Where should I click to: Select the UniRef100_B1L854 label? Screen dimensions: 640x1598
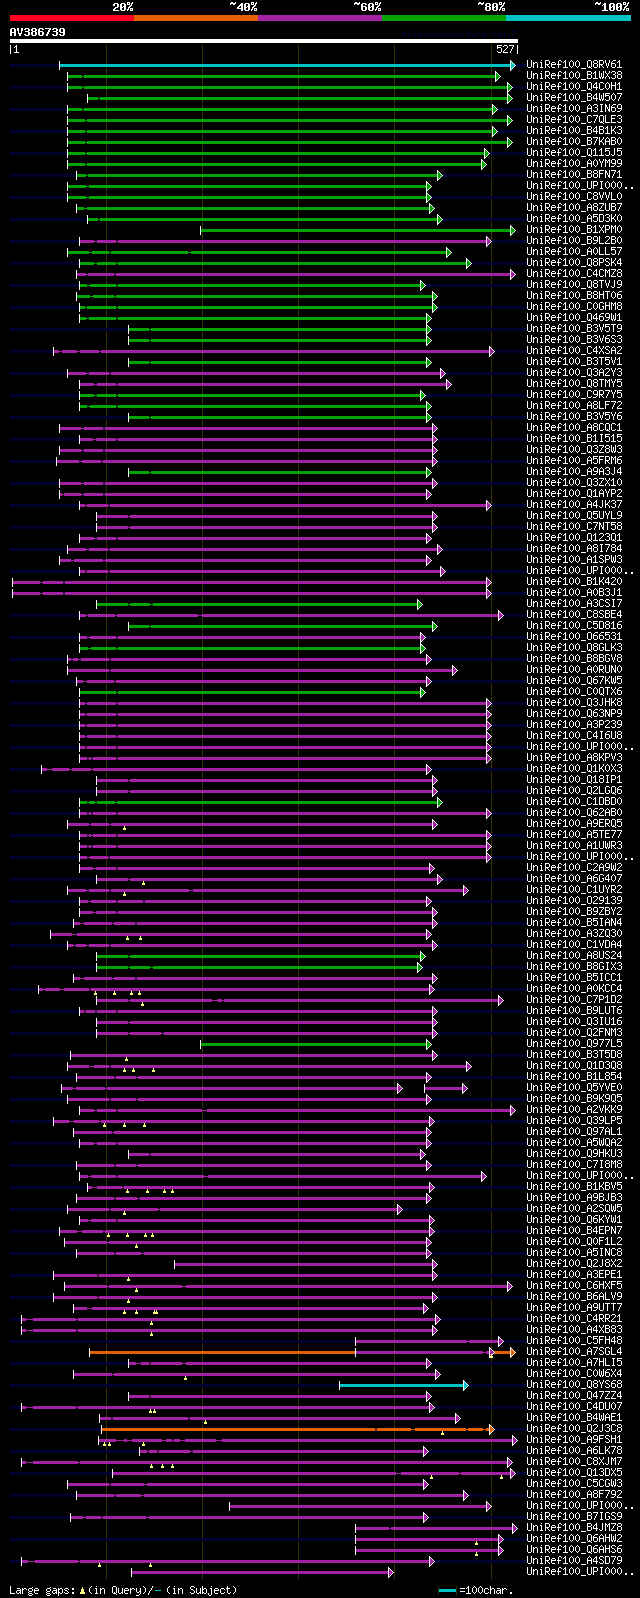[574, 1077]
